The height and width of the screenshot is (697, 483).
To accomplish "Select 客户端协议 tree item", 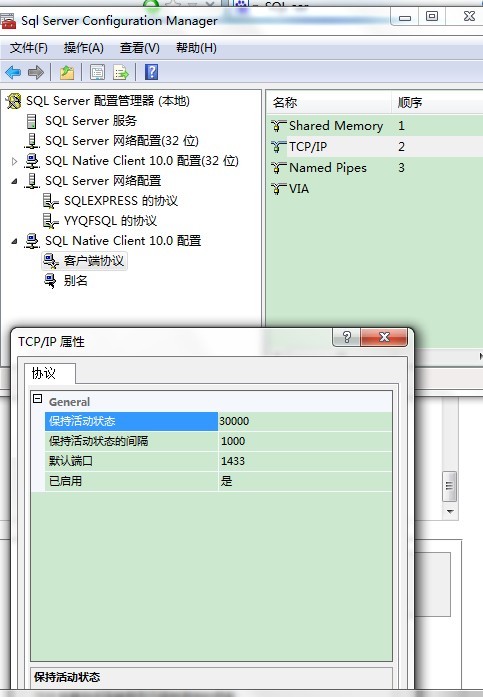I will pos(94,261).
